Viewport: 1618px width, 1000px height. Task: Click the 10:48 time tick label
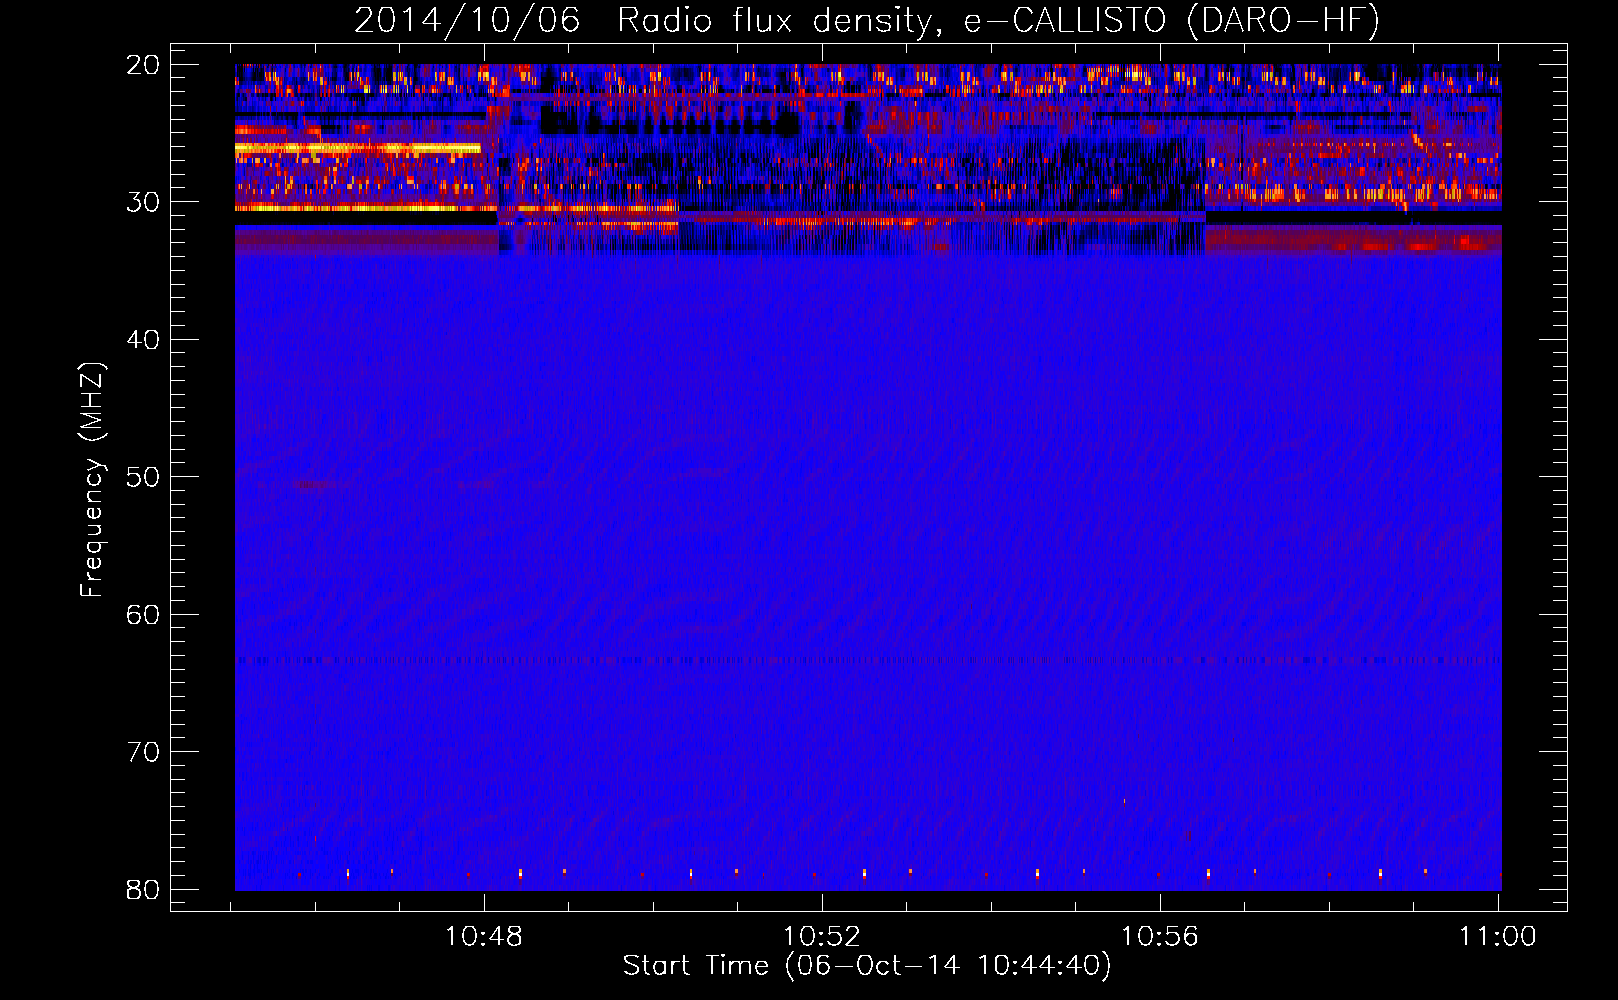pyautogui.click(x=484, y=936)
